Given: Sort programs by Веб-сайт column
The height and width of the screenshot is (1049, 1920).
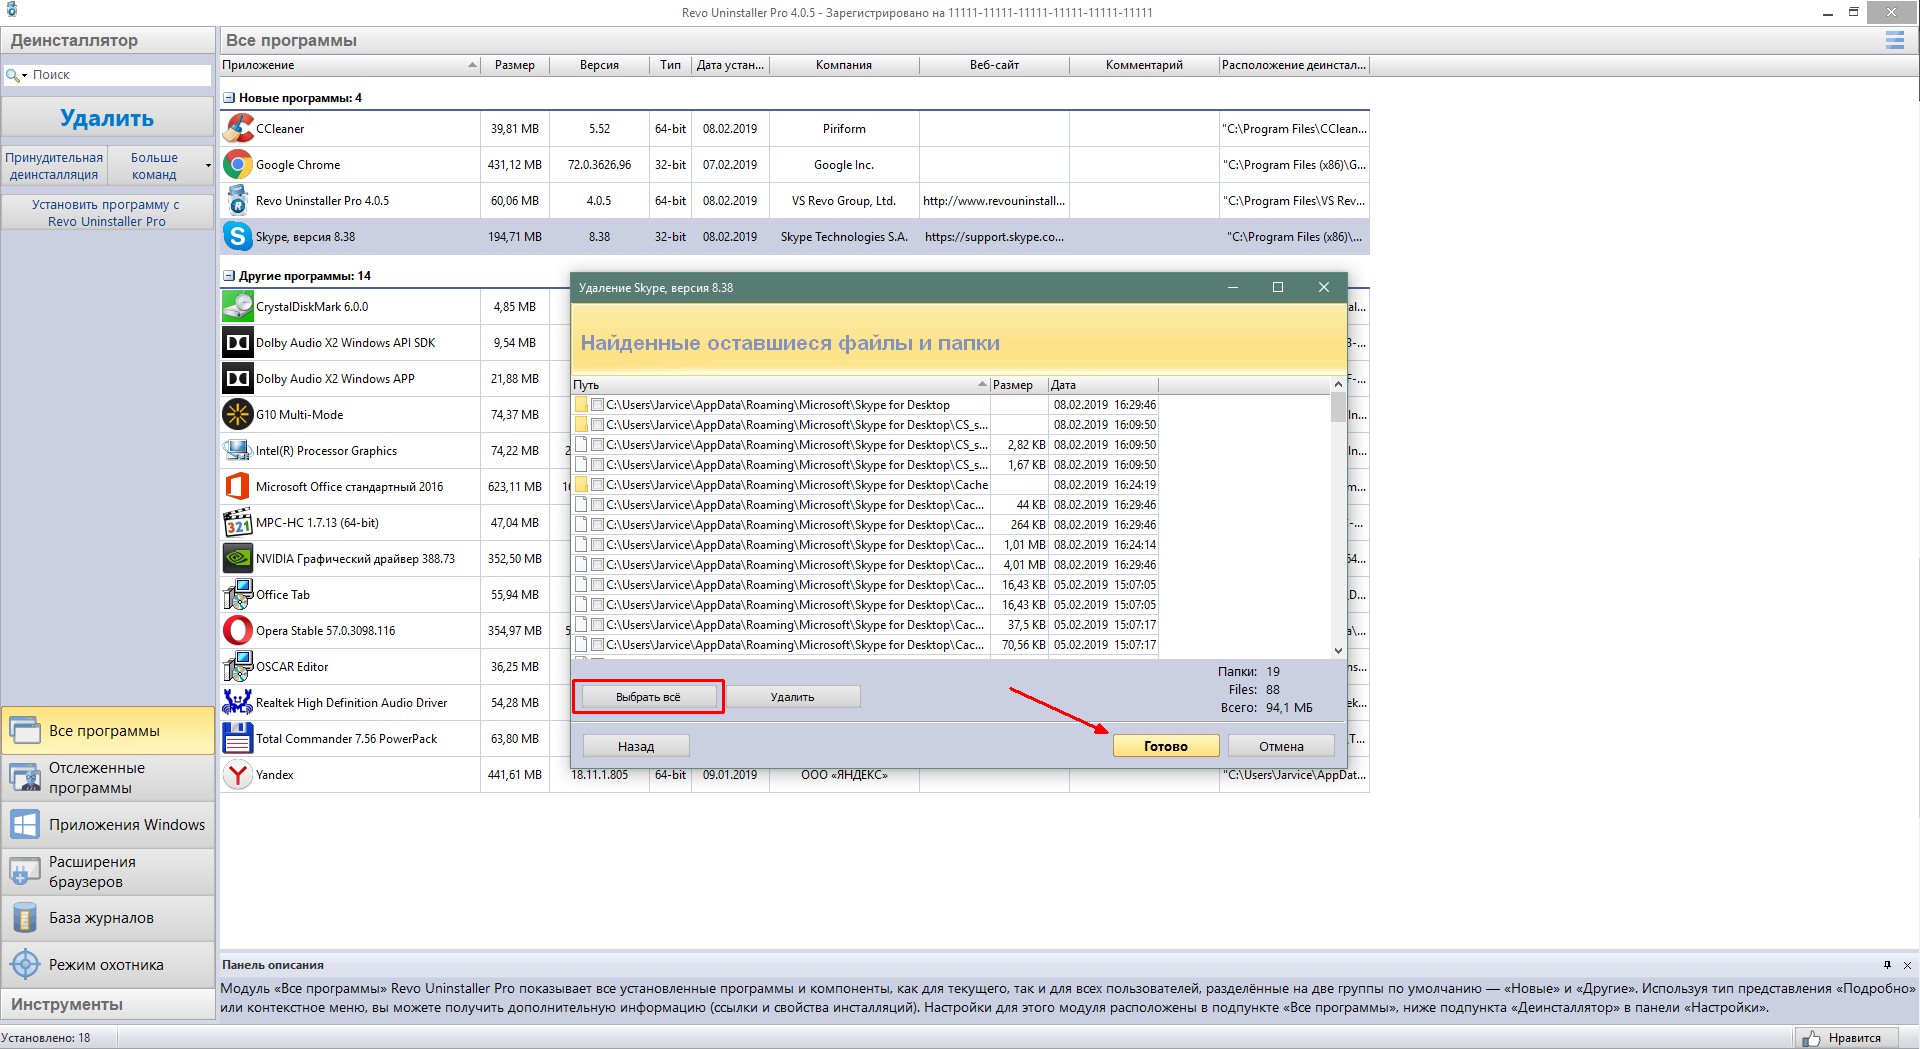Looking at the screenshot, I should click(x=994, y=65).
